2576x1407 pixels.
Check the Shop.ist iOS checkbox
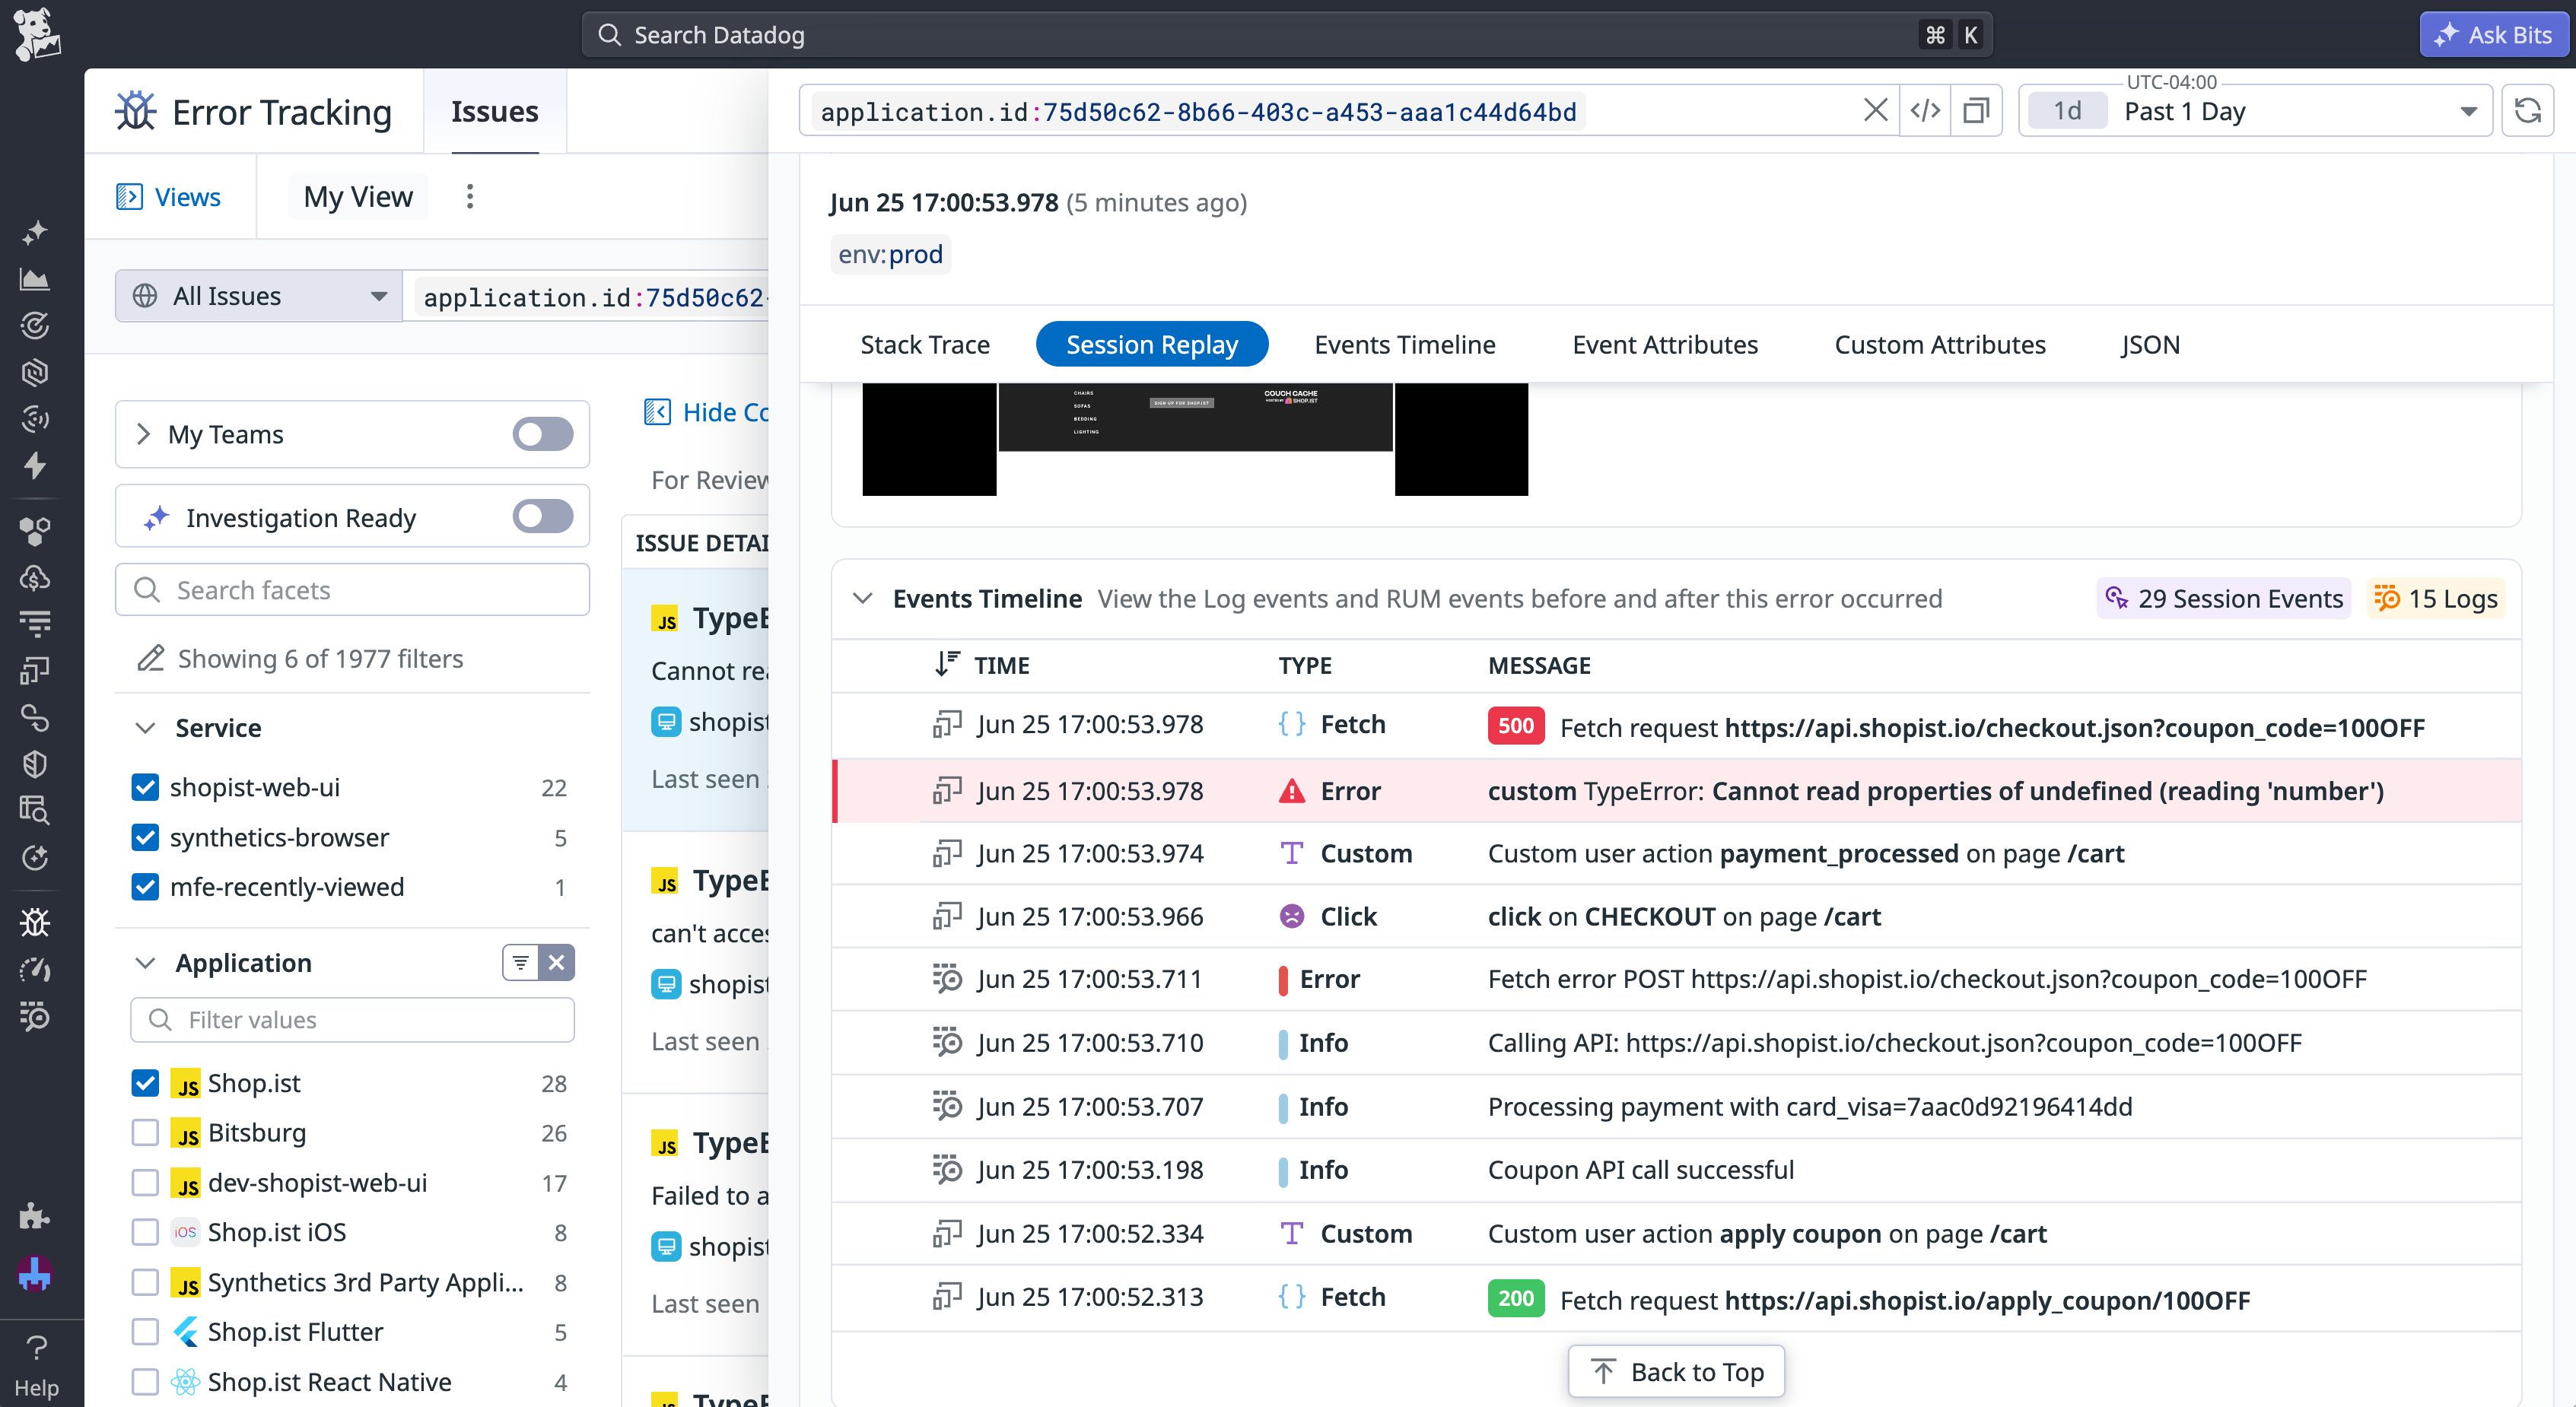click(x=145, y=1232)
